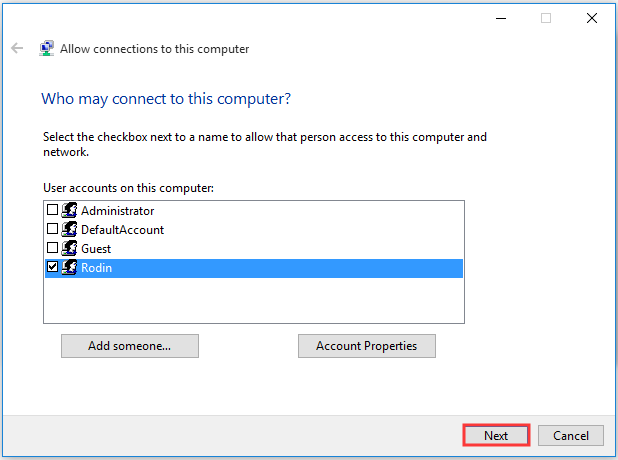Check the Administrator checkbox
Viewport: 618px width, 460px height.
(52, 210)
